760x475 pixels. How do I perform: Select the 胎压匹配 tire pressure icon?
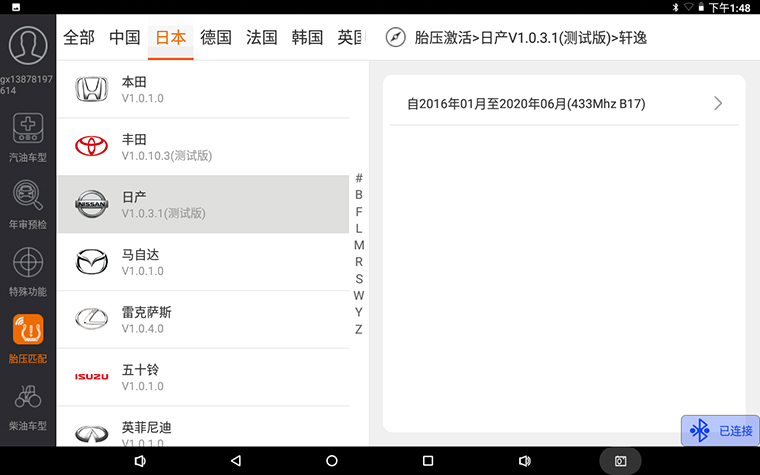28,330
